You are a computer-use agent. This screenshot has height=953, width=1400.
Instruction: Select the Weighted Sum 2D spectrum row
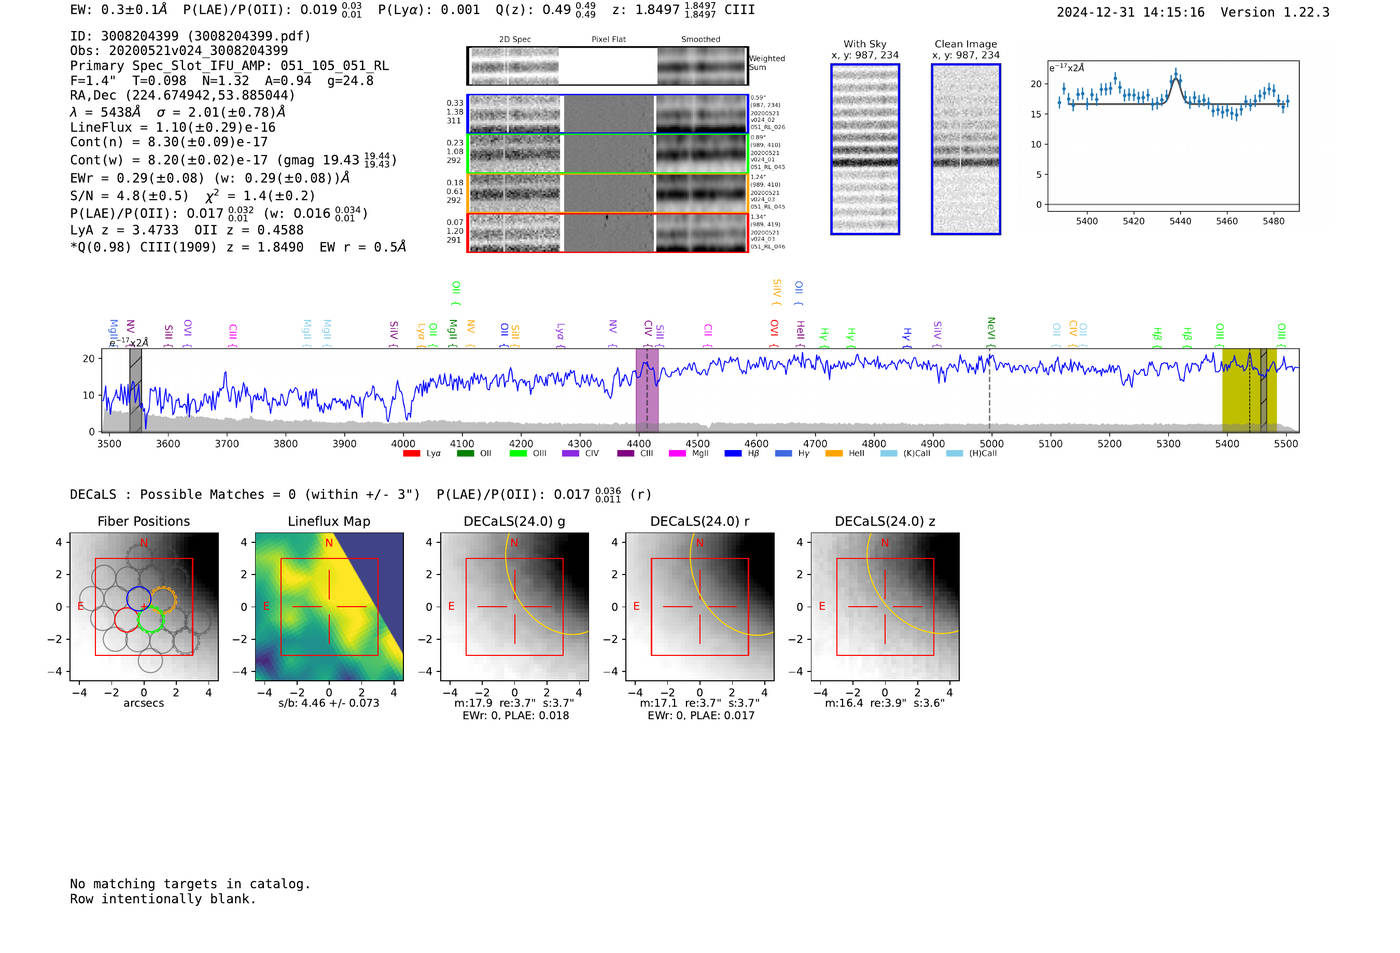[x=607, y=66]
